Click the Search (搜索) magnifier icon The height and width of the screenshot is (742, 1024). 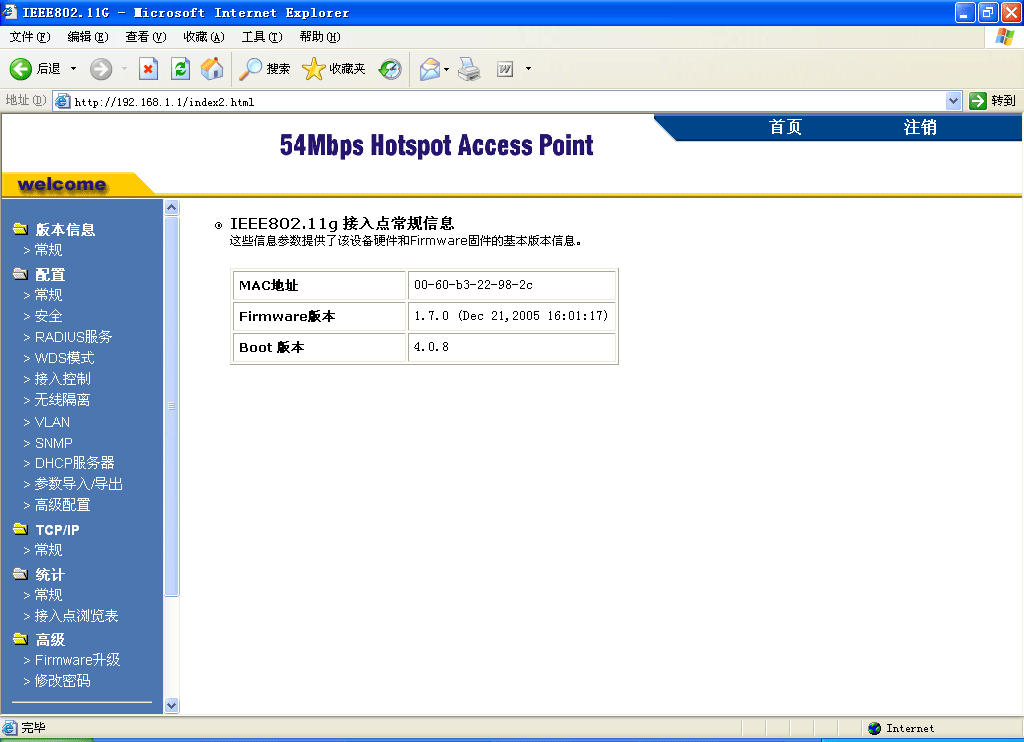point(250,69)
